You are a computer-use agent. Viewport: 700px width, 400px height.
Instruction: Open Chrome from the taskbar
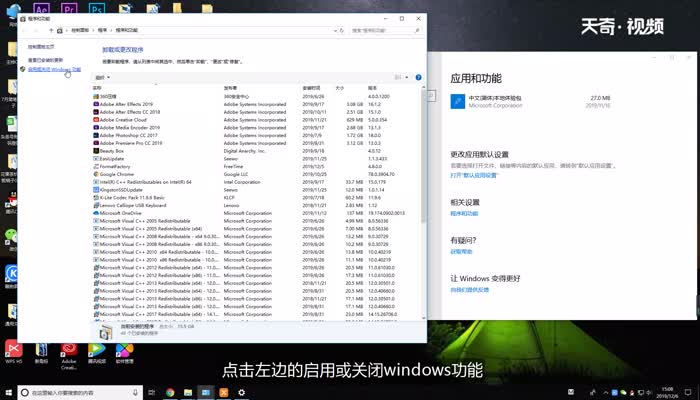[170, 392]
